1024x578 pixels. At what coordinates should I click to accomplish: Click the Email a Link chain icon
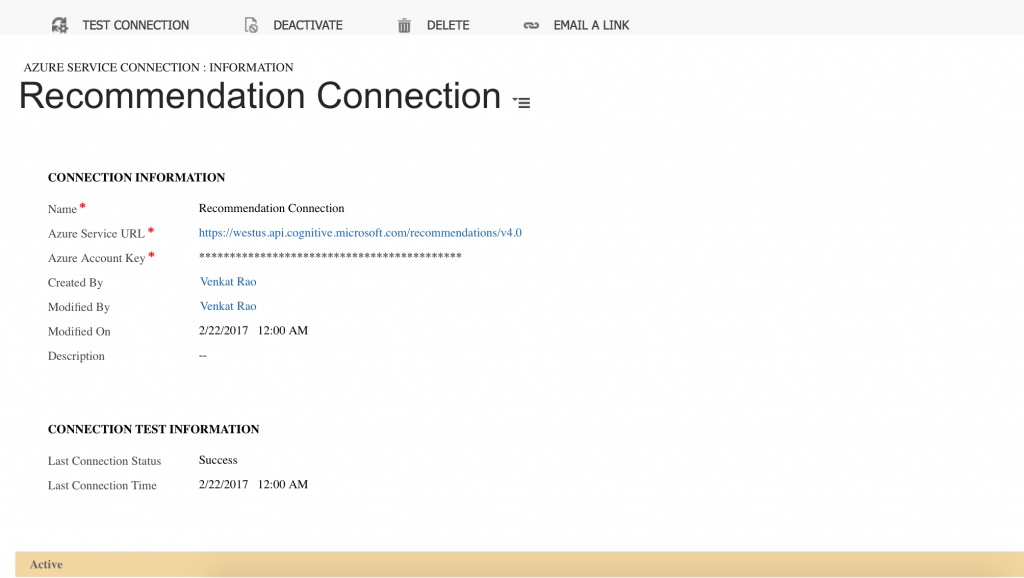(x=531, y=25)
